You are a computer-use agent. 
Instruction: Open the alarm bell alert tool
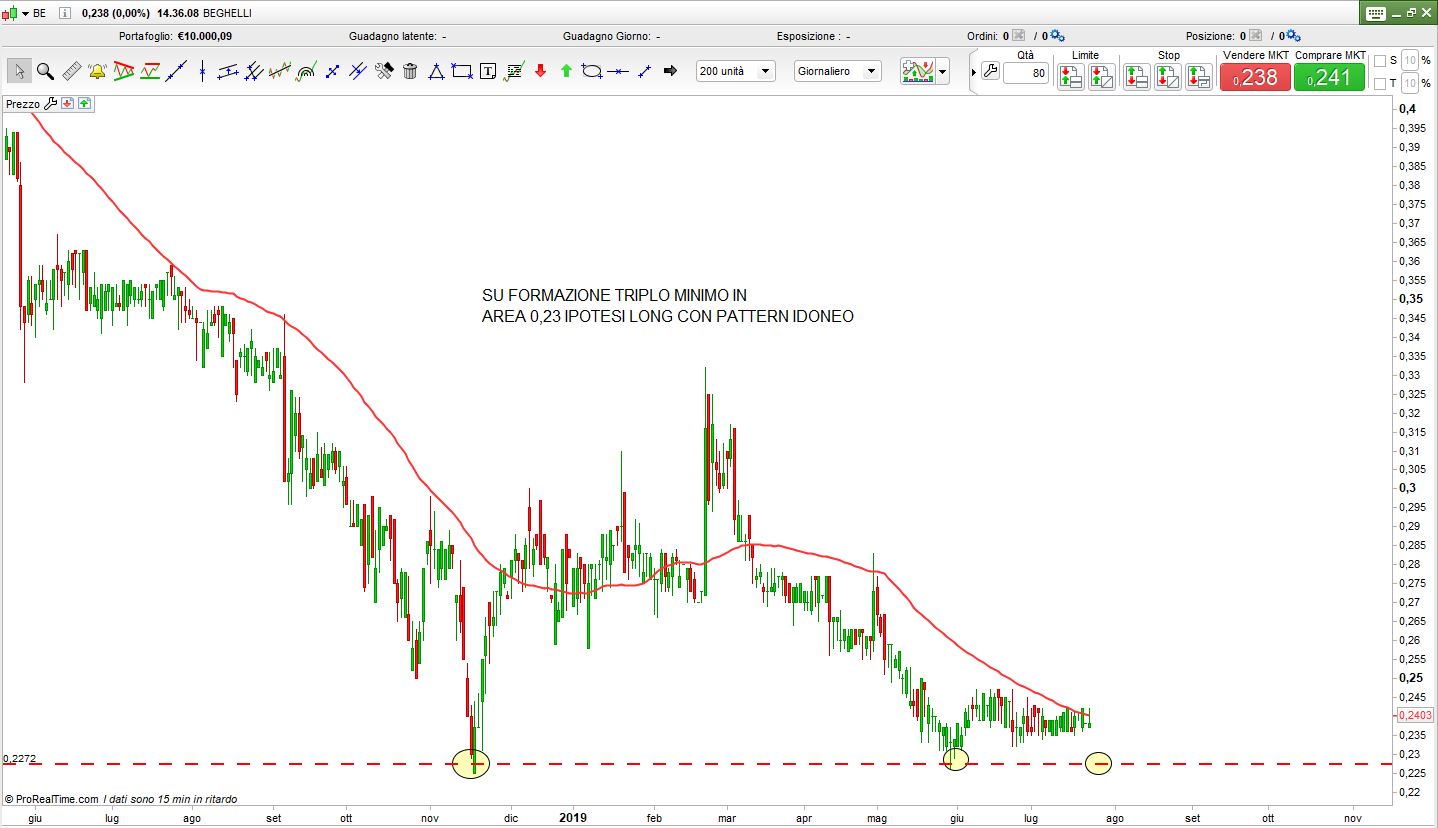pos(97,71)
